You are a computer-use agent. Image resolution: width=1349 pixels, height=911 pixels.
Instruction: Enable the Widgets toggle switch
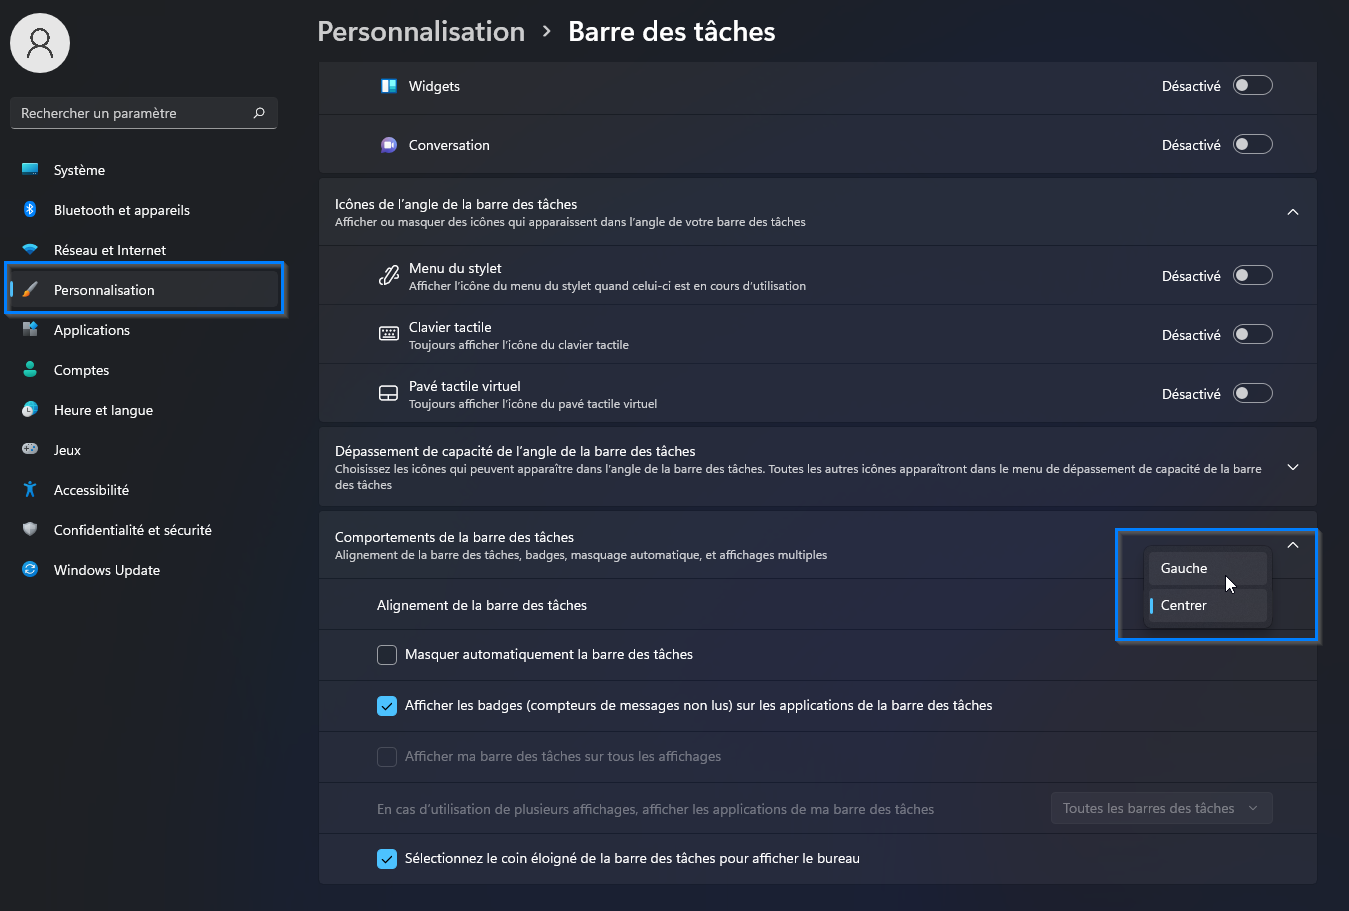[x=1252, y=86]
